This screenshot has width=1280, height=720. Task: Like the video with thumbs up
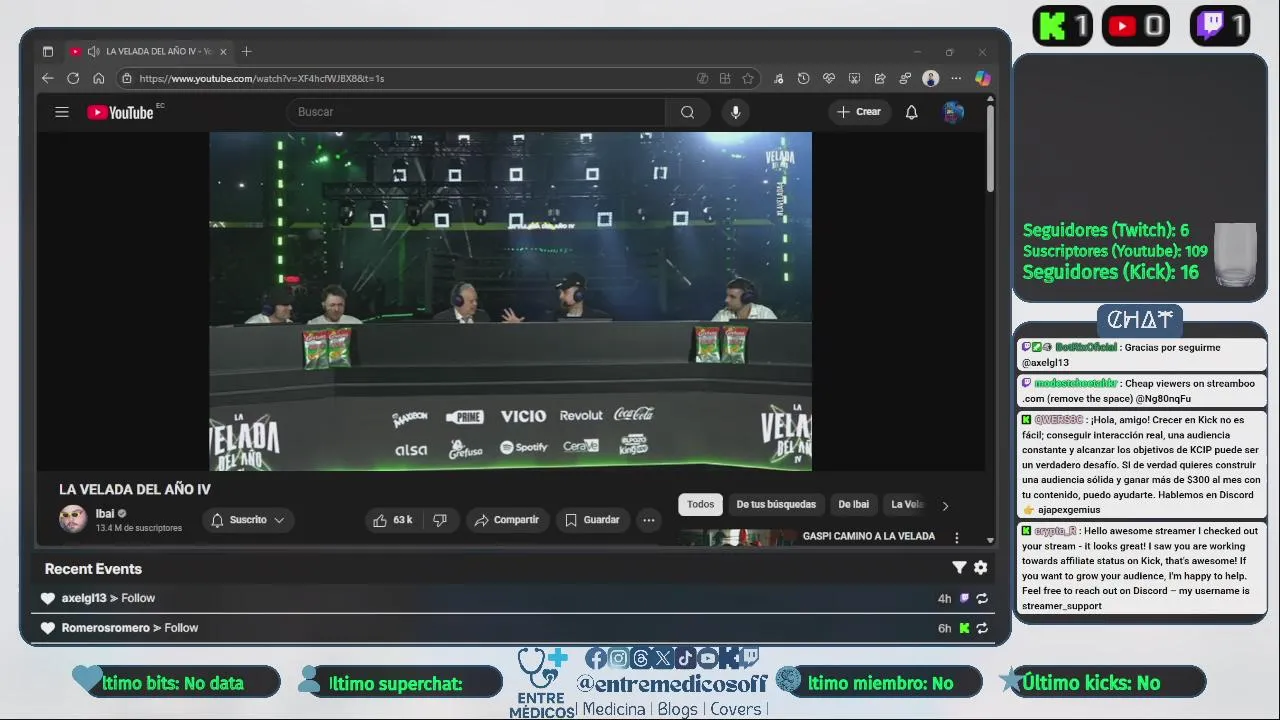click(392, 520)
